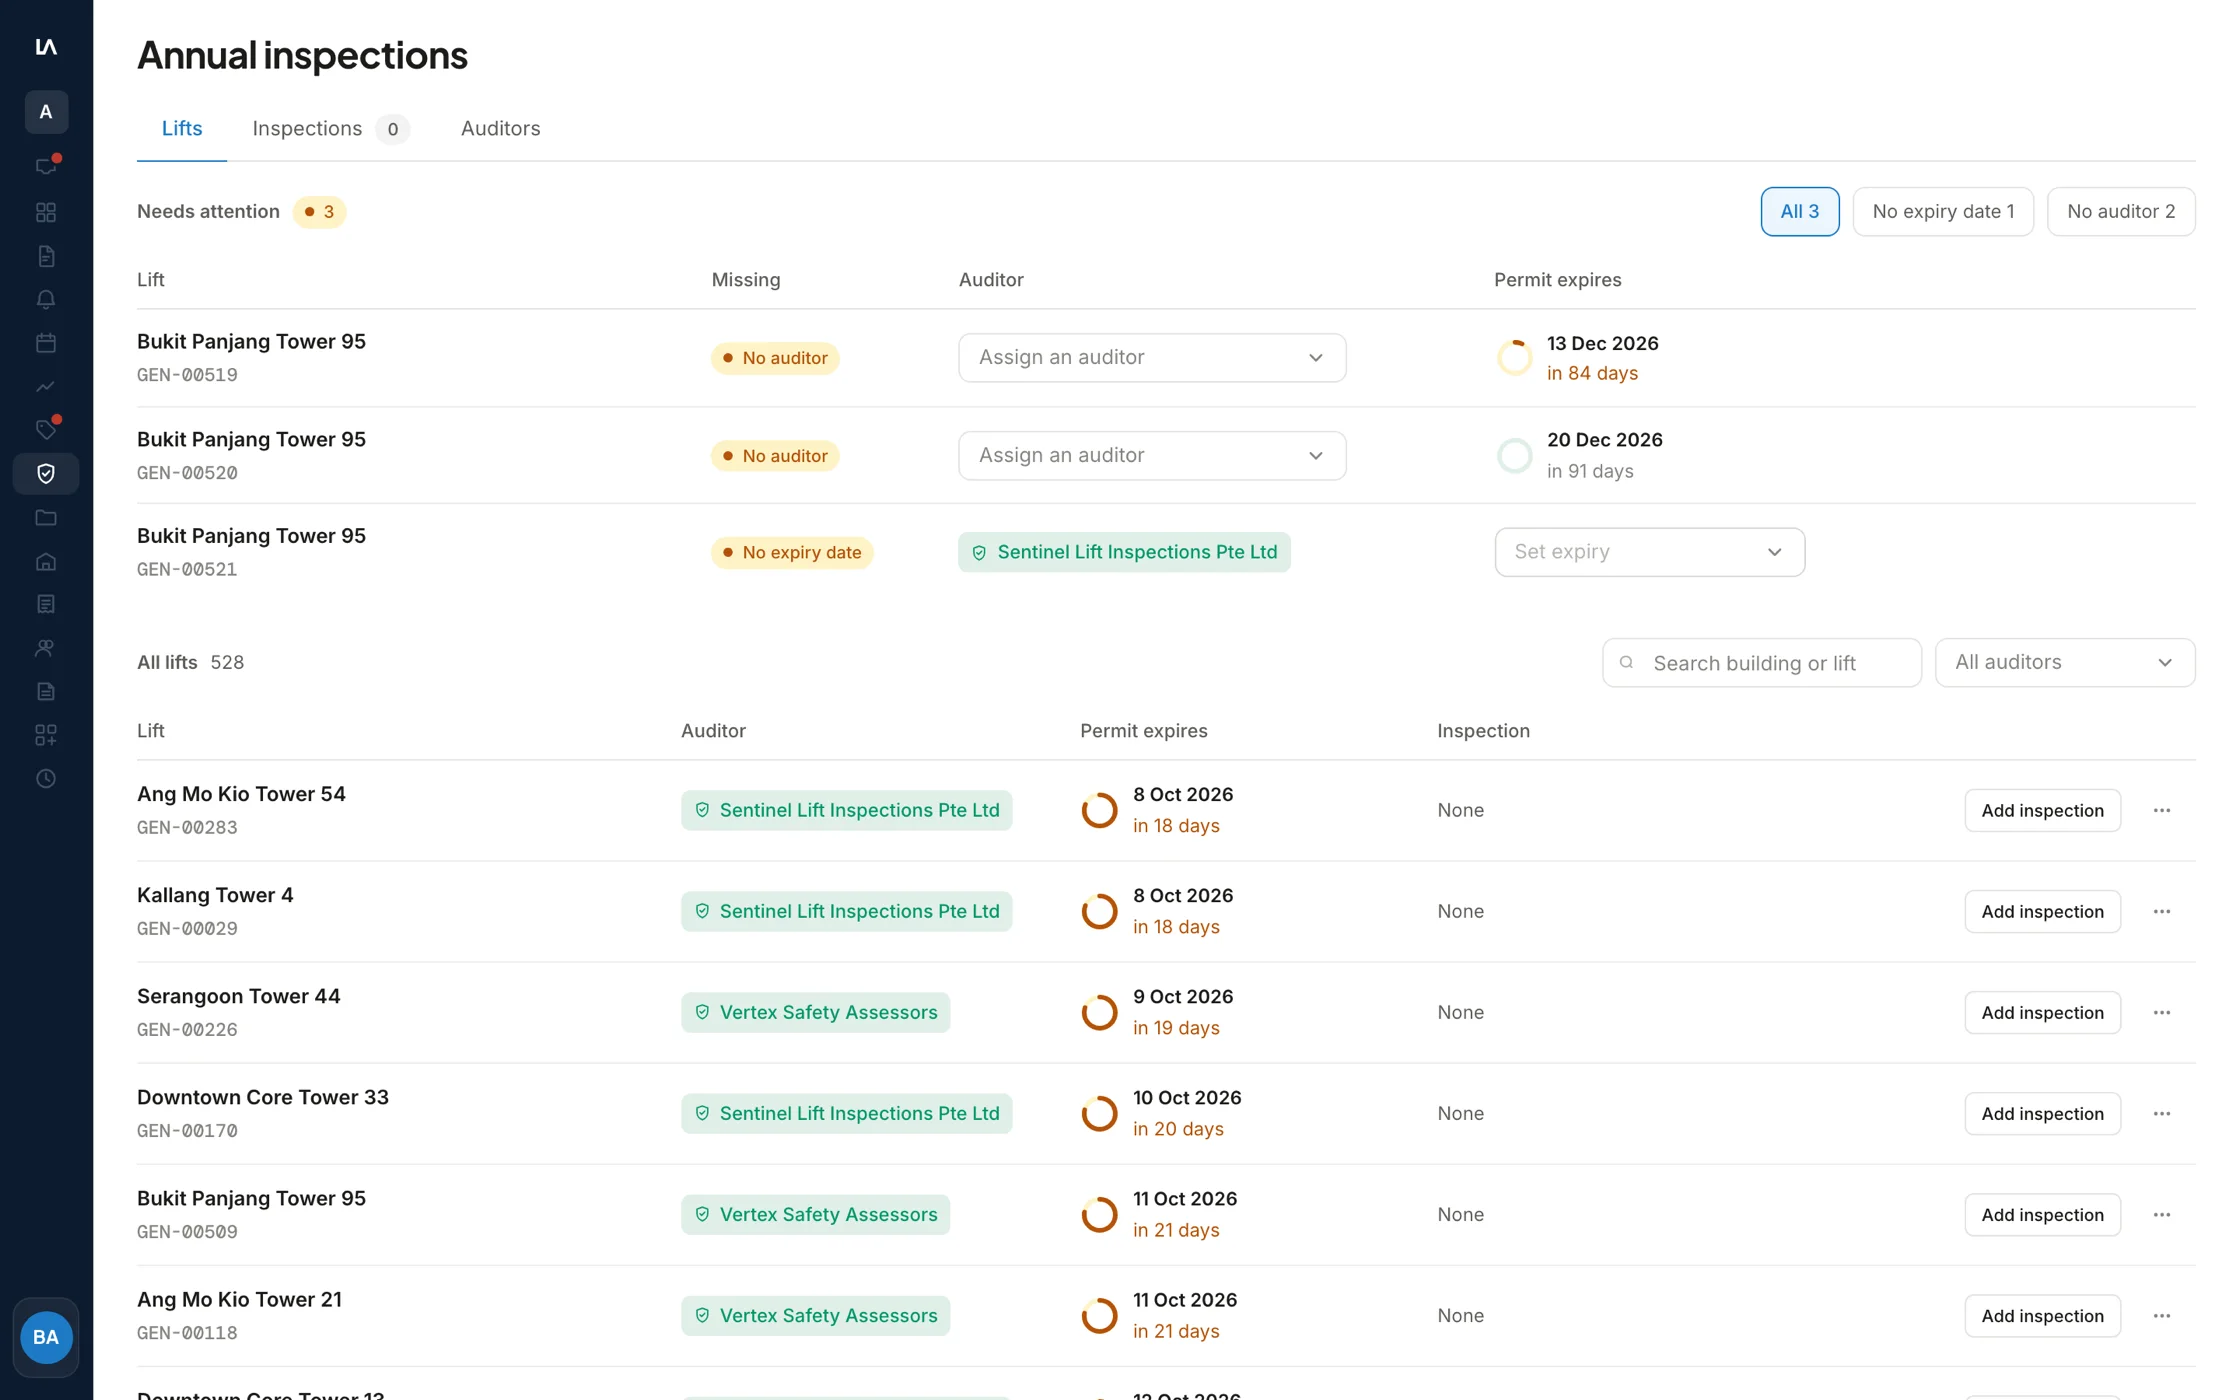Viewport: 2240px width, 1400px height.
Task: Click the Search building or lift field
Action: 1761,662
